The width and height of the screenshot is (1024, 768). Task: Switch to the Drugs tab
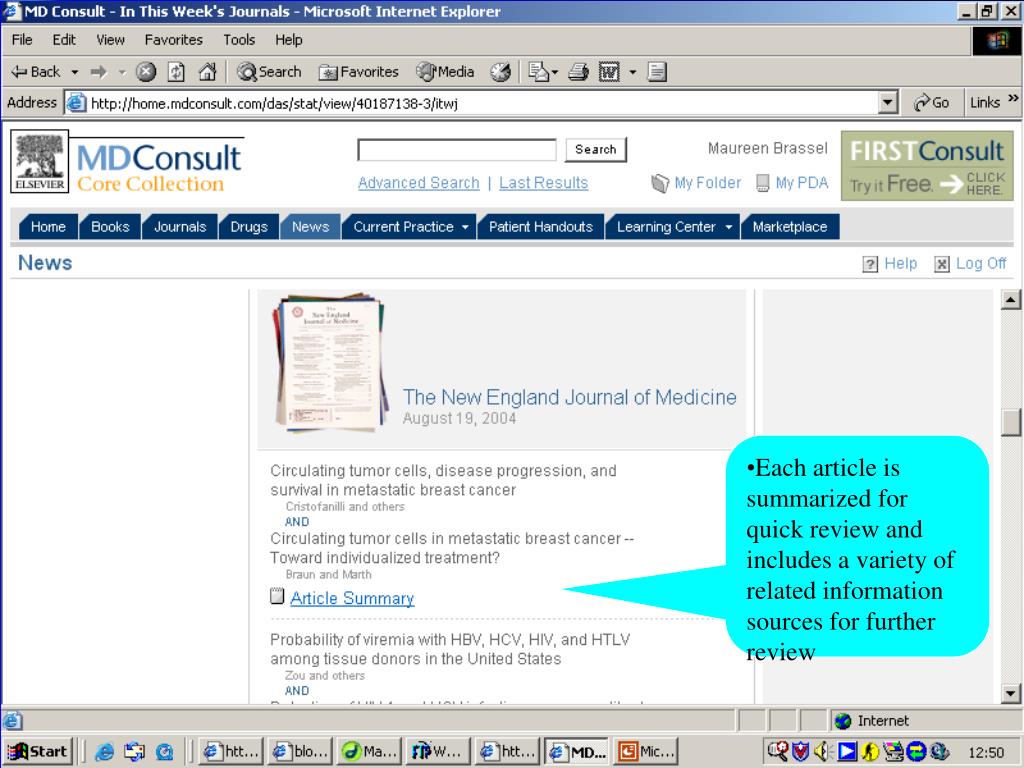(x=249, y=227)
